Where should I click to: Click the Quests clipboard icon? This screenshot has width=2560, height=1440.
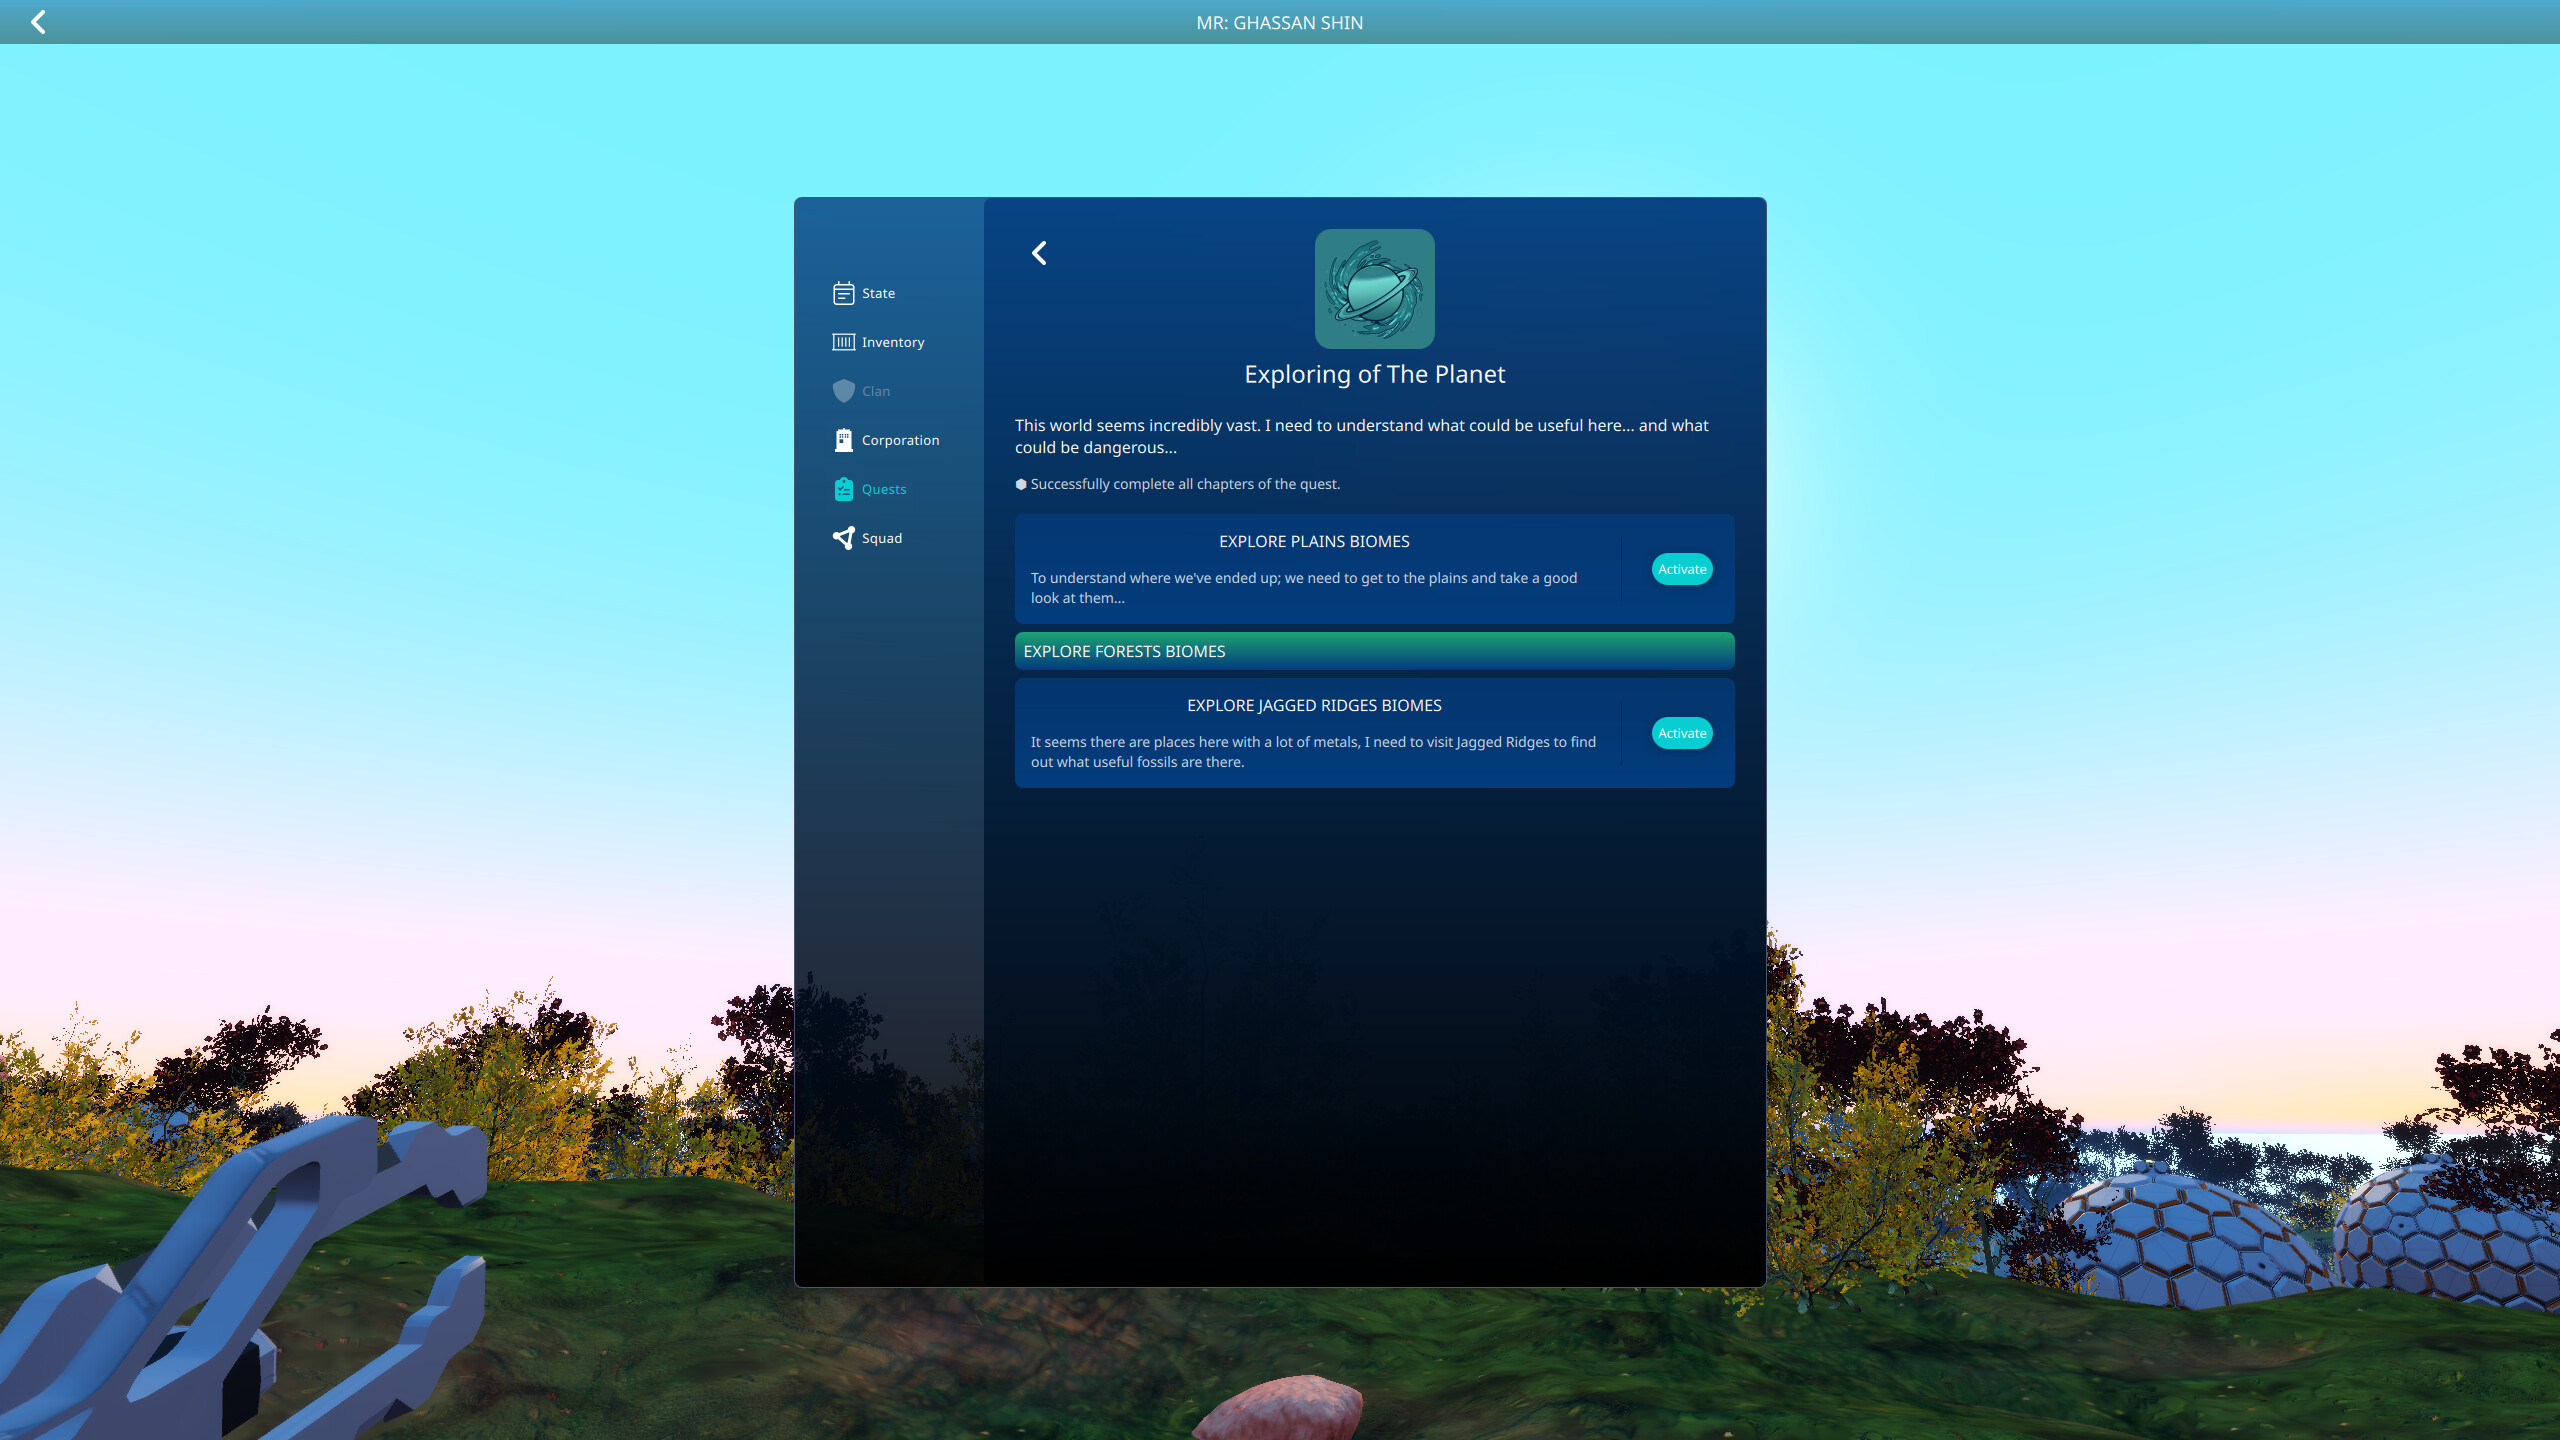[x=843, y=489]
